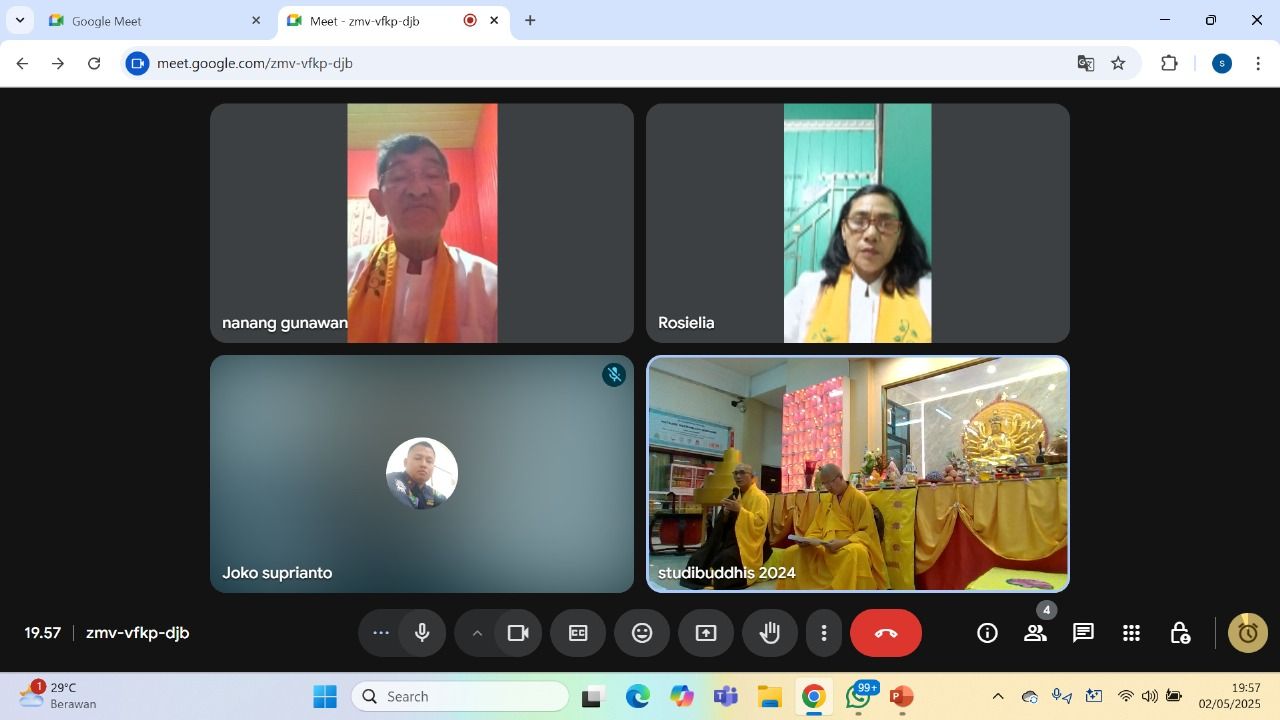Expand video settings chevron beside camera
Image resolution: width=1280 pixels, height=720 pixels.
pyautogui.click(x=477, y=633)
